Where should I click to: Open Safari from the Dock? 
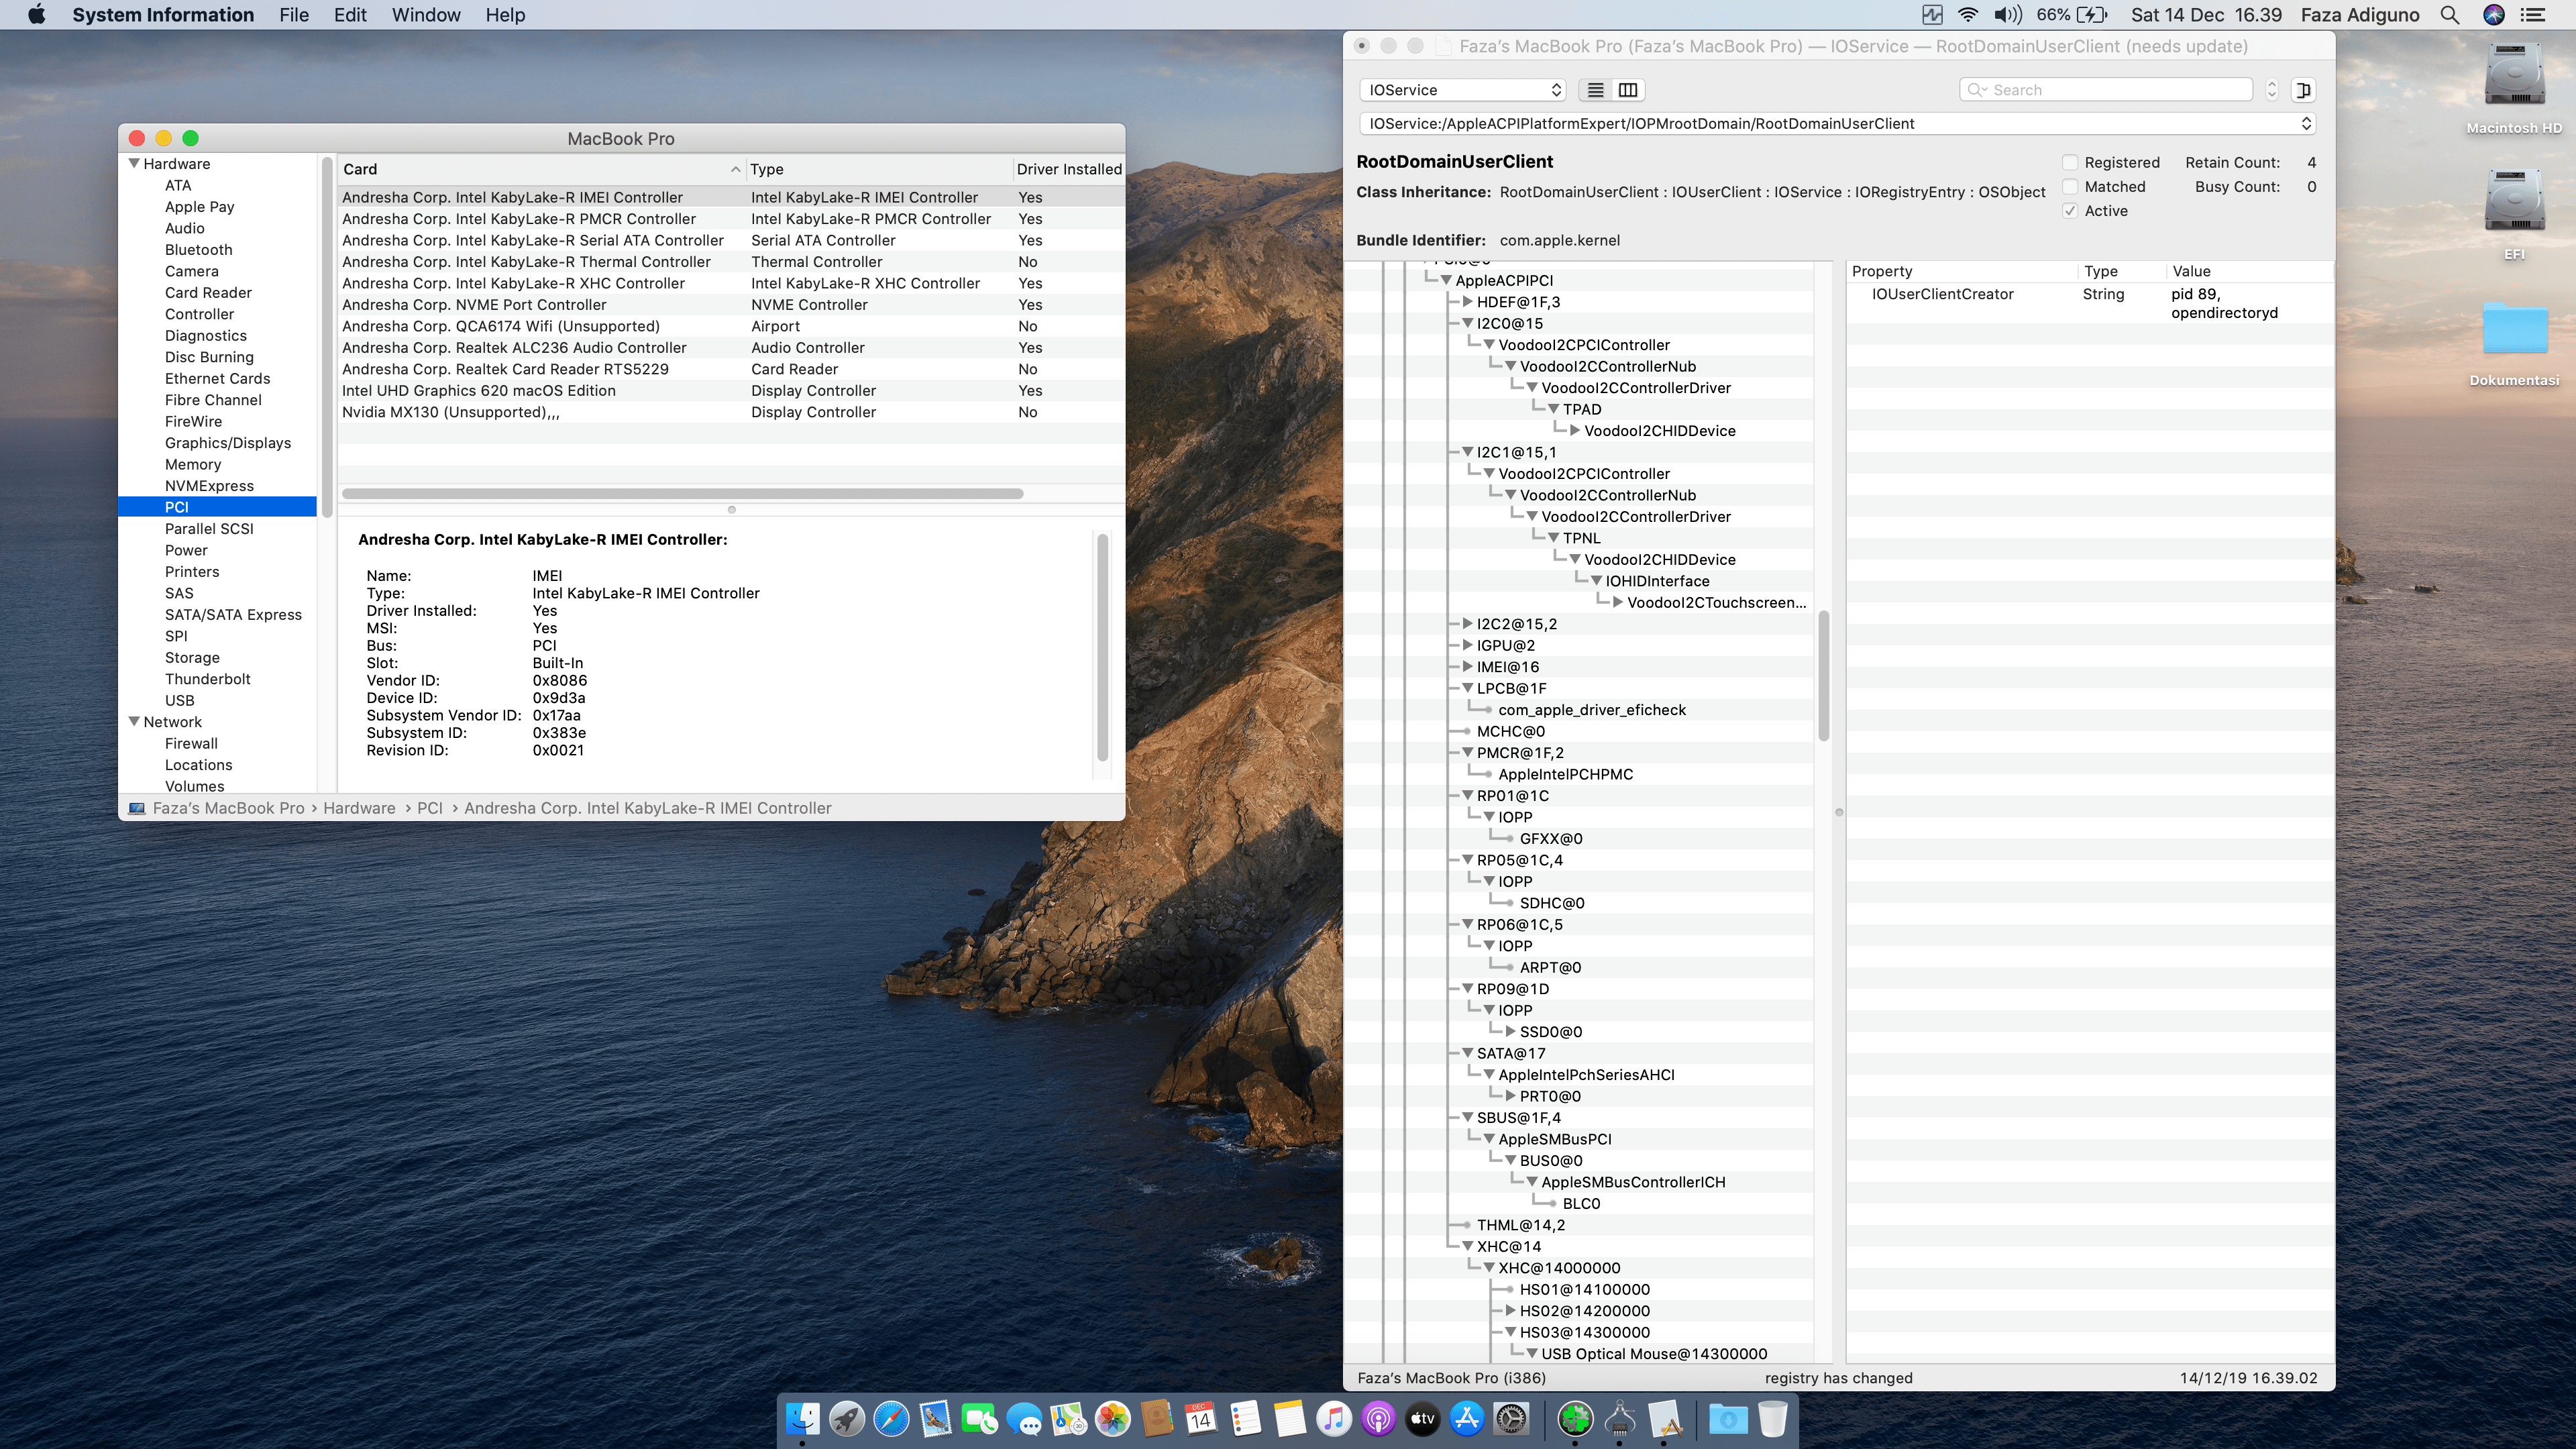890,1418
